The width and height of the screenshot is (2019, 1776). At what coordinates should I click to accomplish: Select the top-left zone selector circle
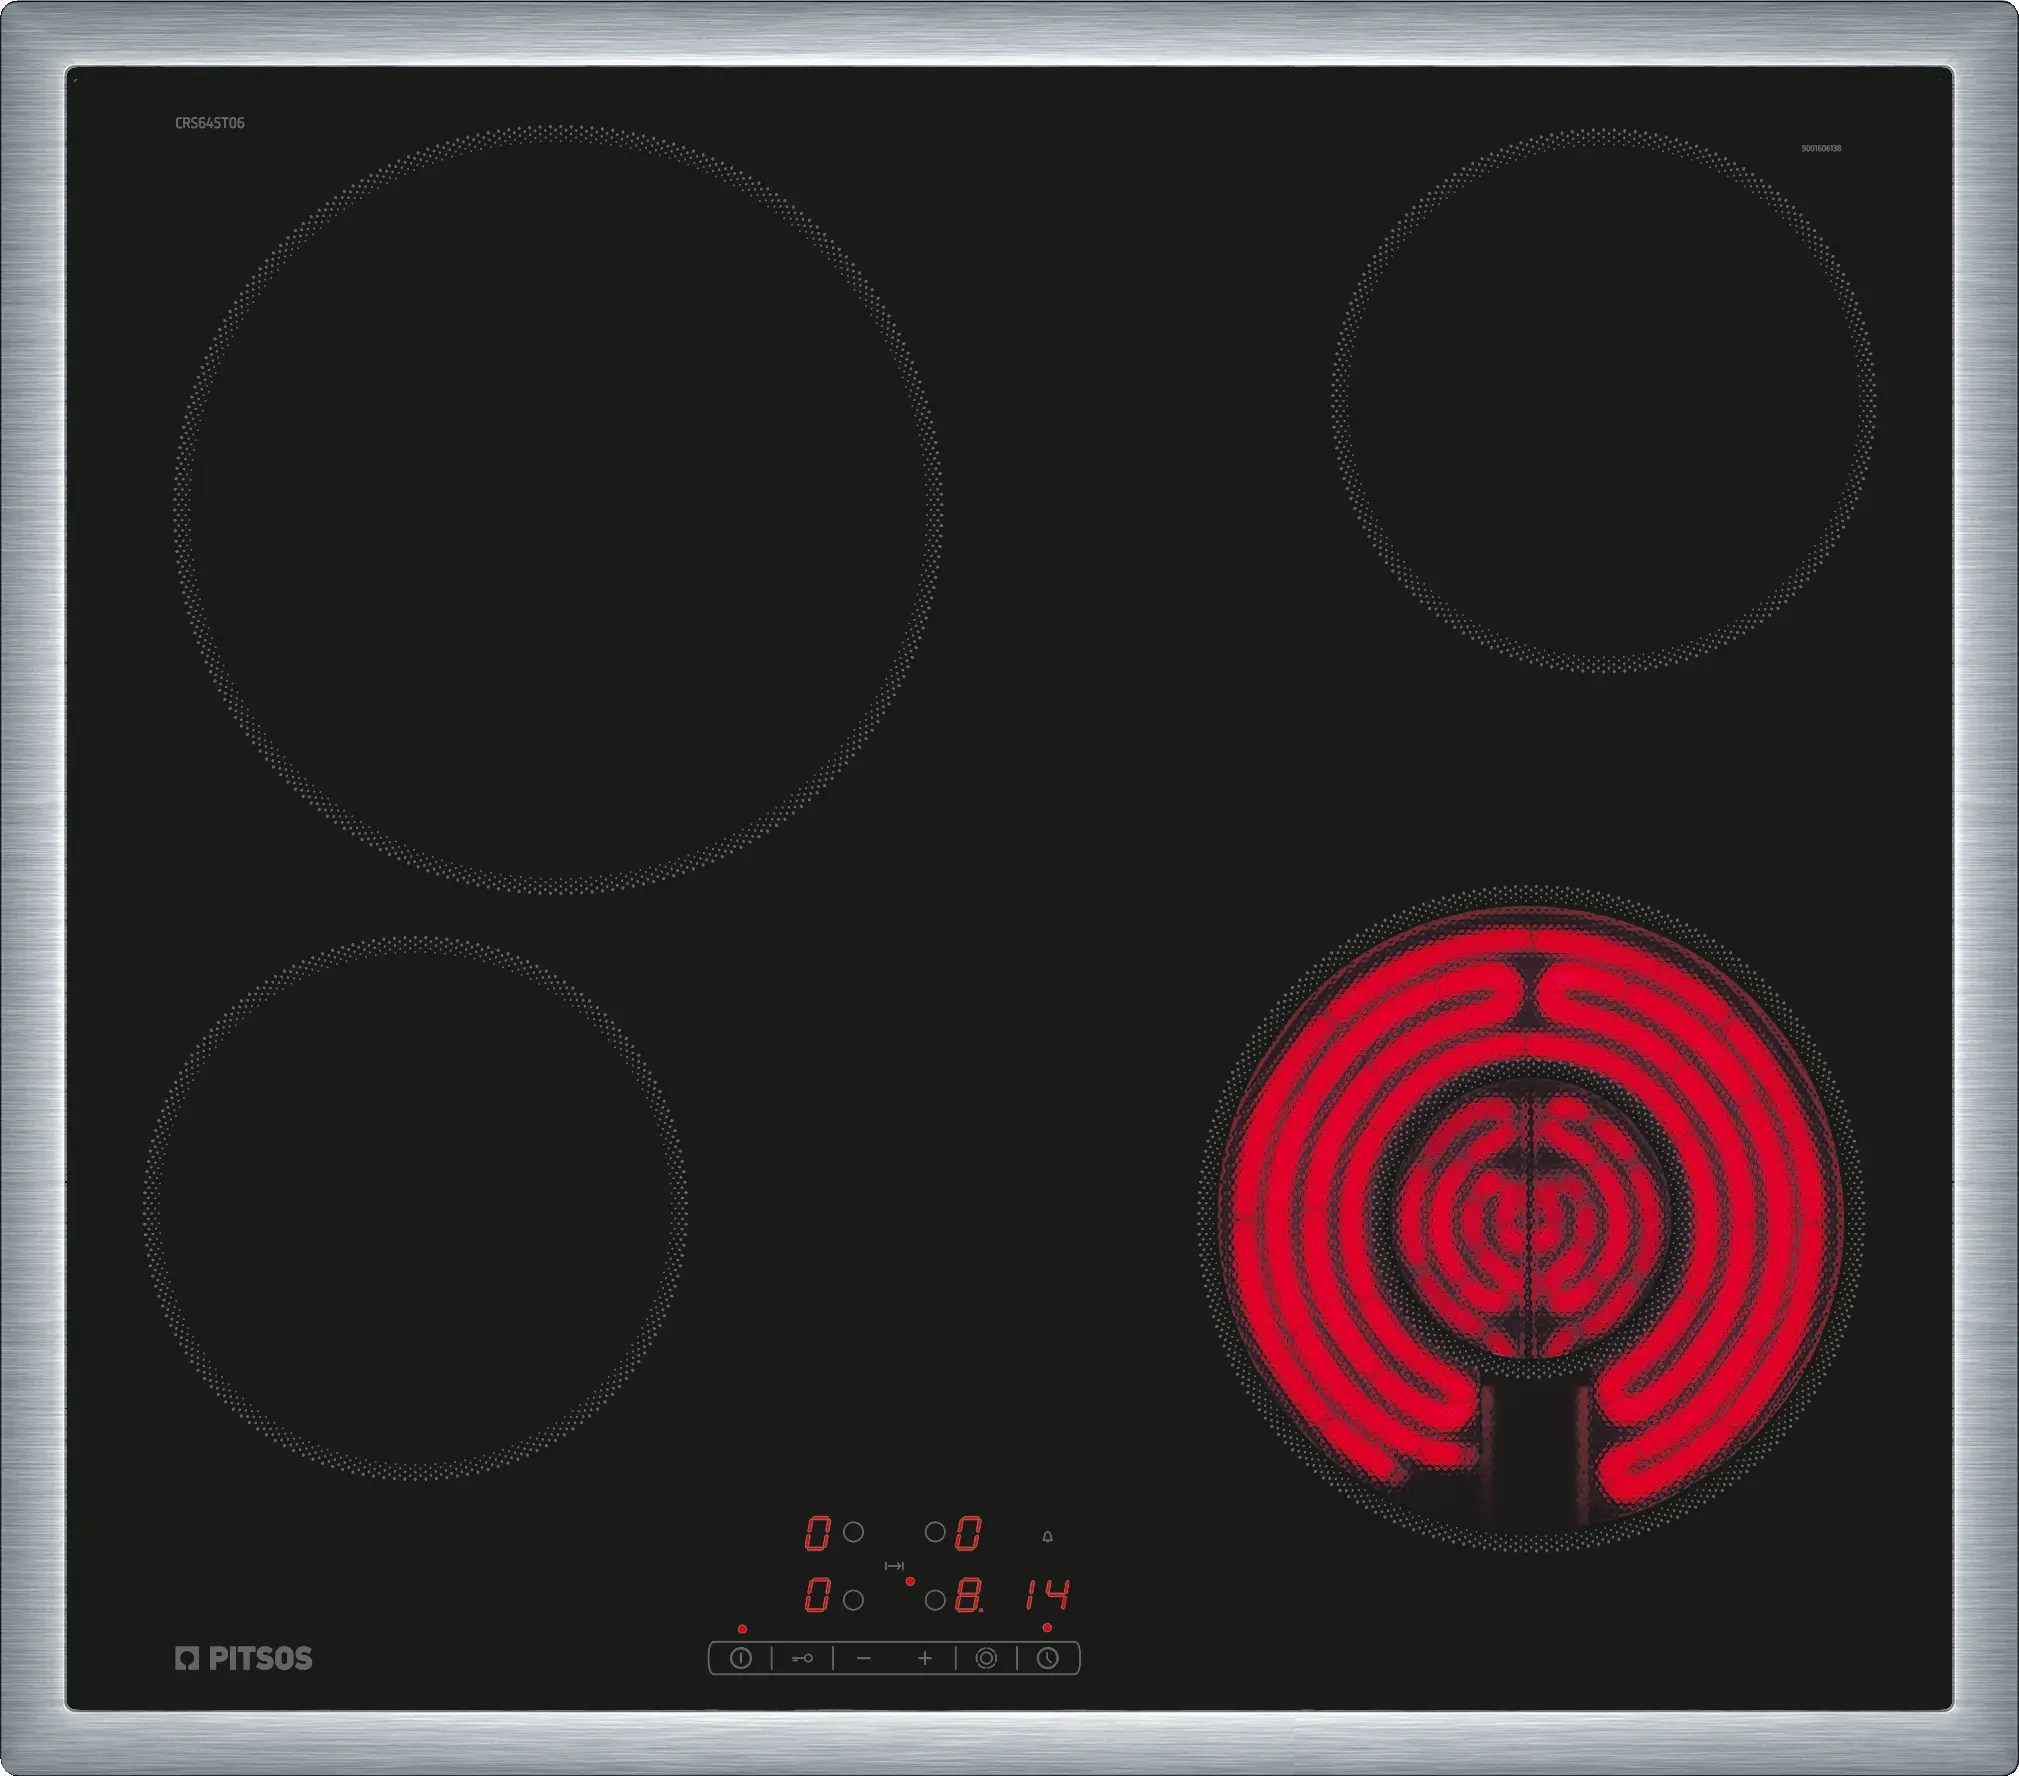(853, 1532)
